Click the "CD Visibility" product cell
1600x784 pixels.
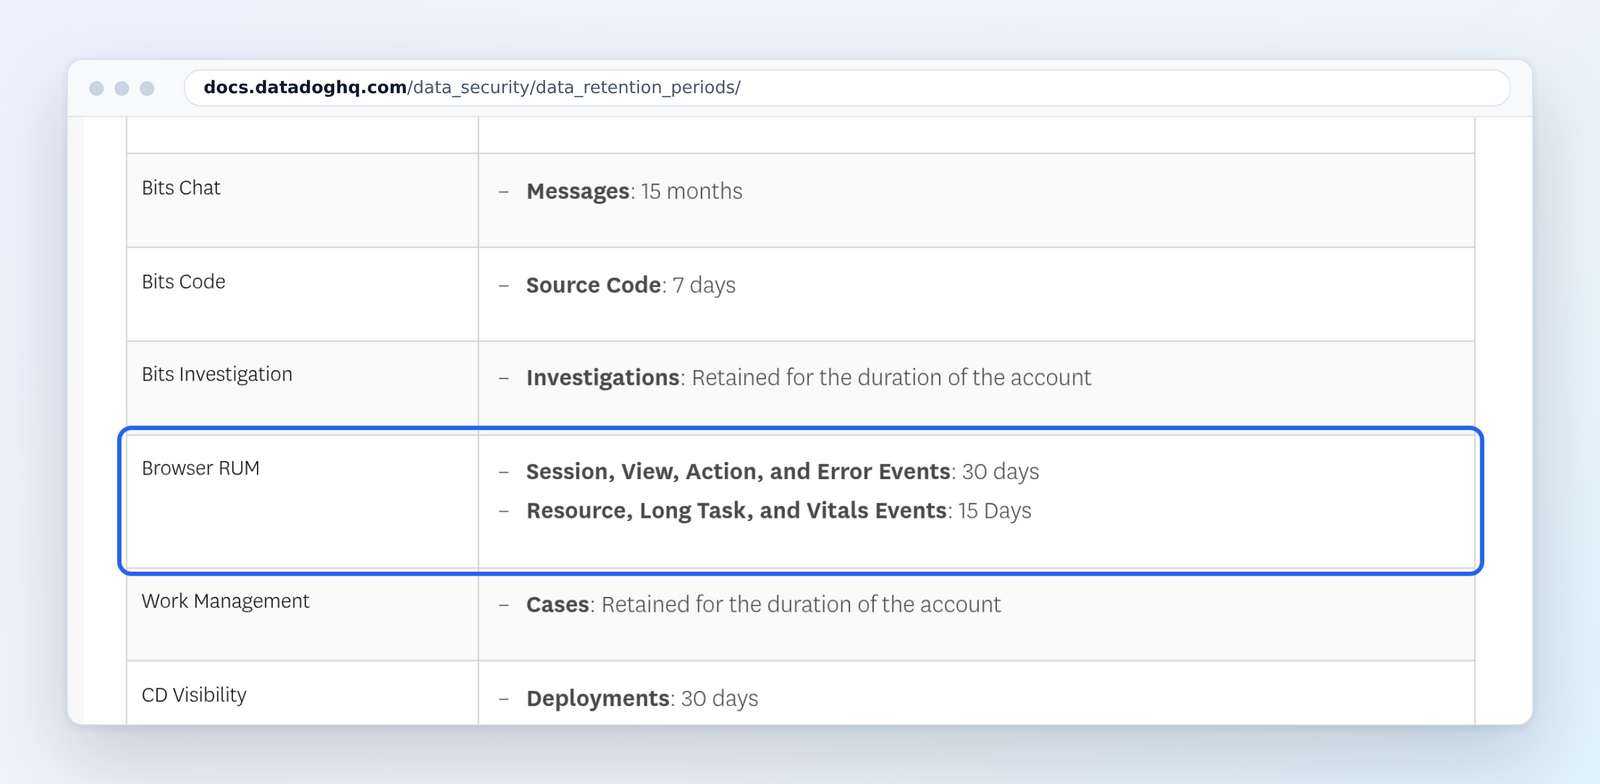point(303,693)
